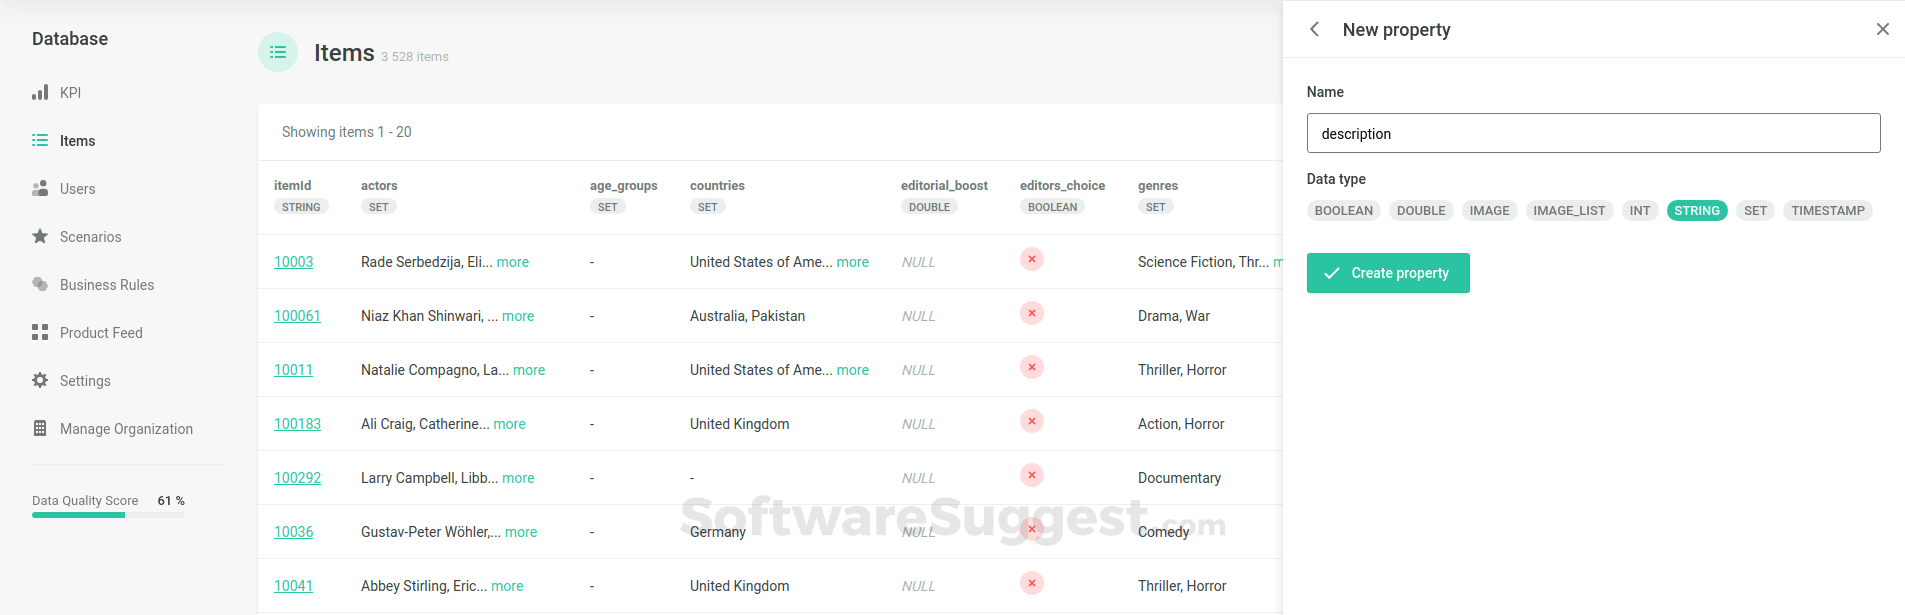Image resolution: width=1905 pixels, height=615 pixels.
Task: Click the property Name input field
Action: coord(1593,133)
